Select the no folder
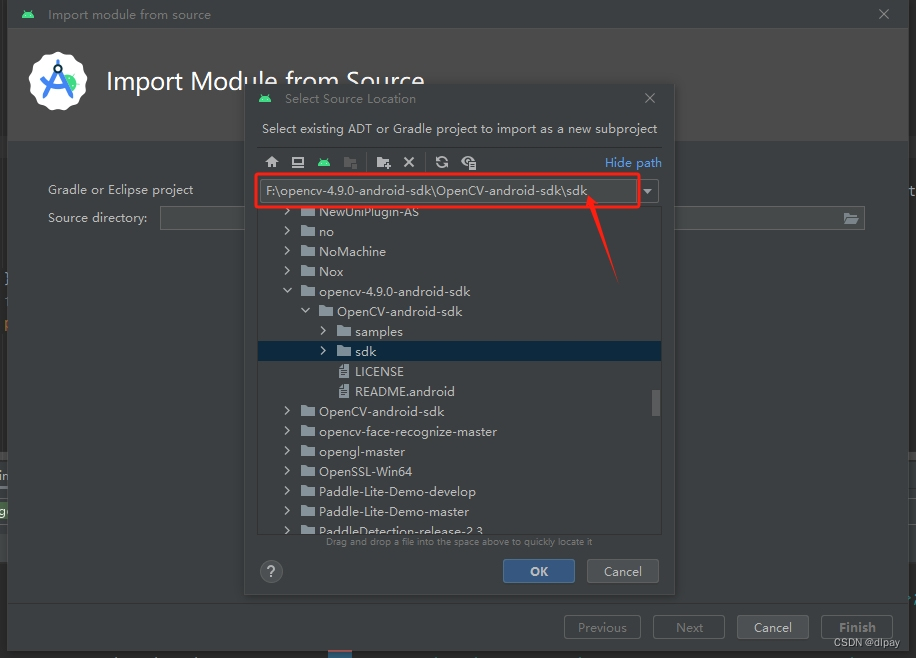This screenshot has height=658, width=916. (x=459, y=231)
